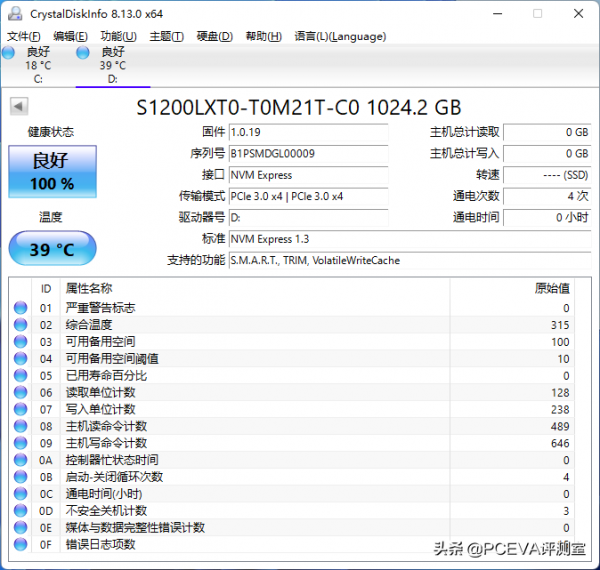Click the 属性名称 column header
The height and width of the screenshot is (570, 600).
tap(89, 288)
